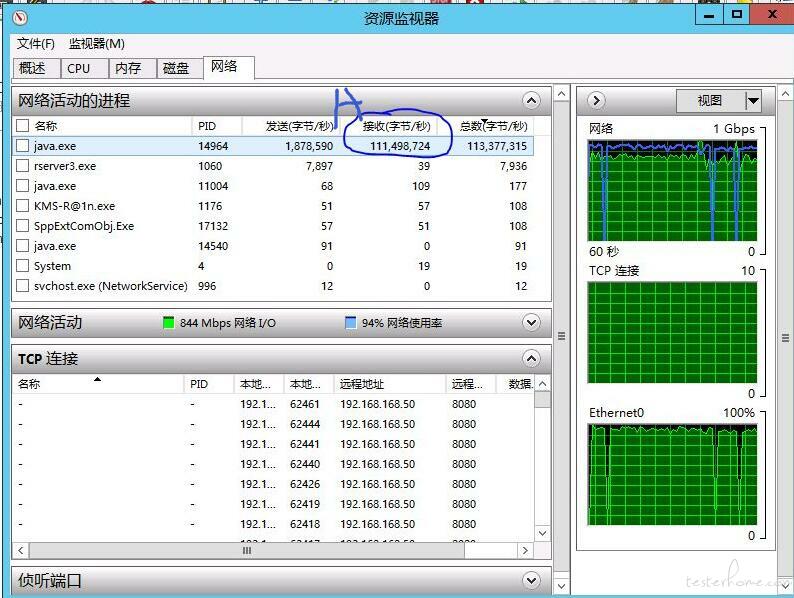The height and width of the screenshot is (598, 794).
Task: Check the KMS-R@1n.exe checkbox
Action: point(22,206)
